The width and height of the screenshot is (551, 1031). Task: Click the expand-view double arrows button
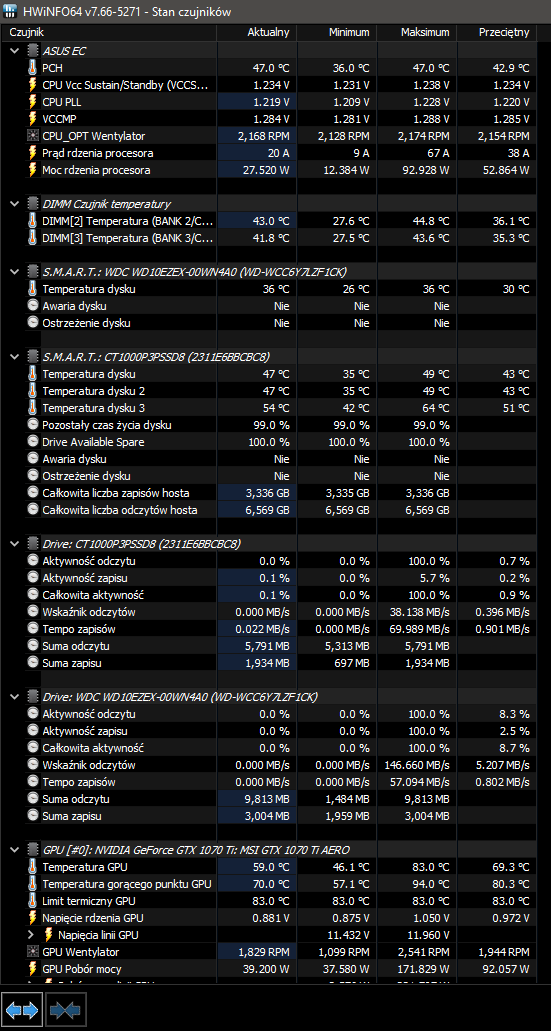[x=22, y=1009]
